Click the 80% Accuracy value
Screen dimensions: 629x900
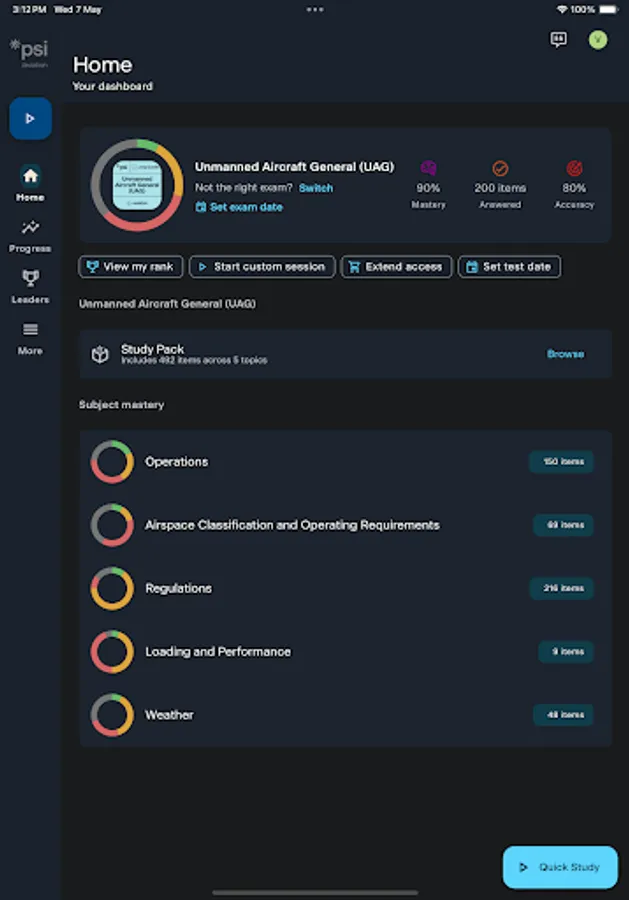click(574, 188)
